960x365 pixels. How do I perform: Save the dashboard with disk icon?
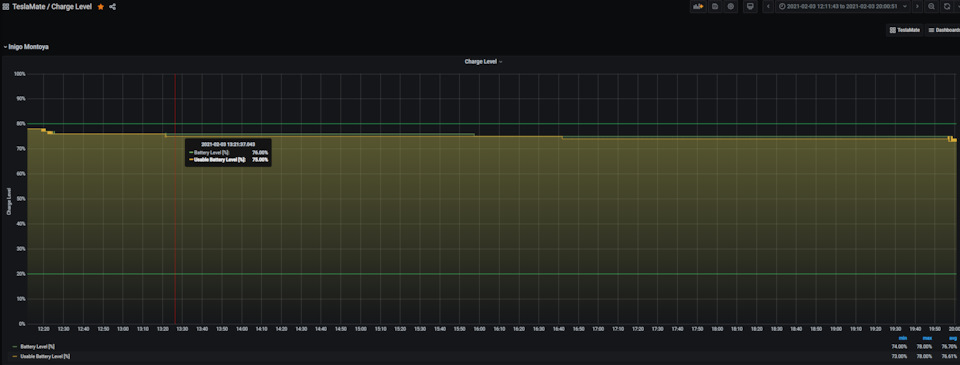pos(714,6)
